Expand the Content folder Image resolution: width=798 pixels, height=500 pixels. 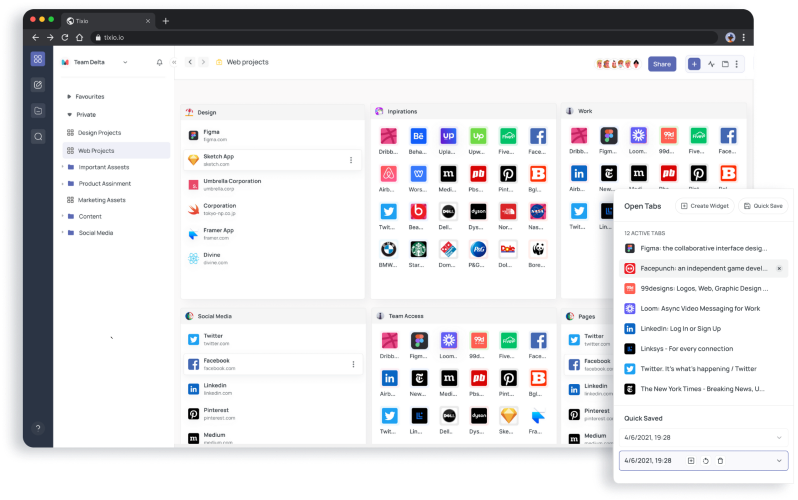[63, 216]
